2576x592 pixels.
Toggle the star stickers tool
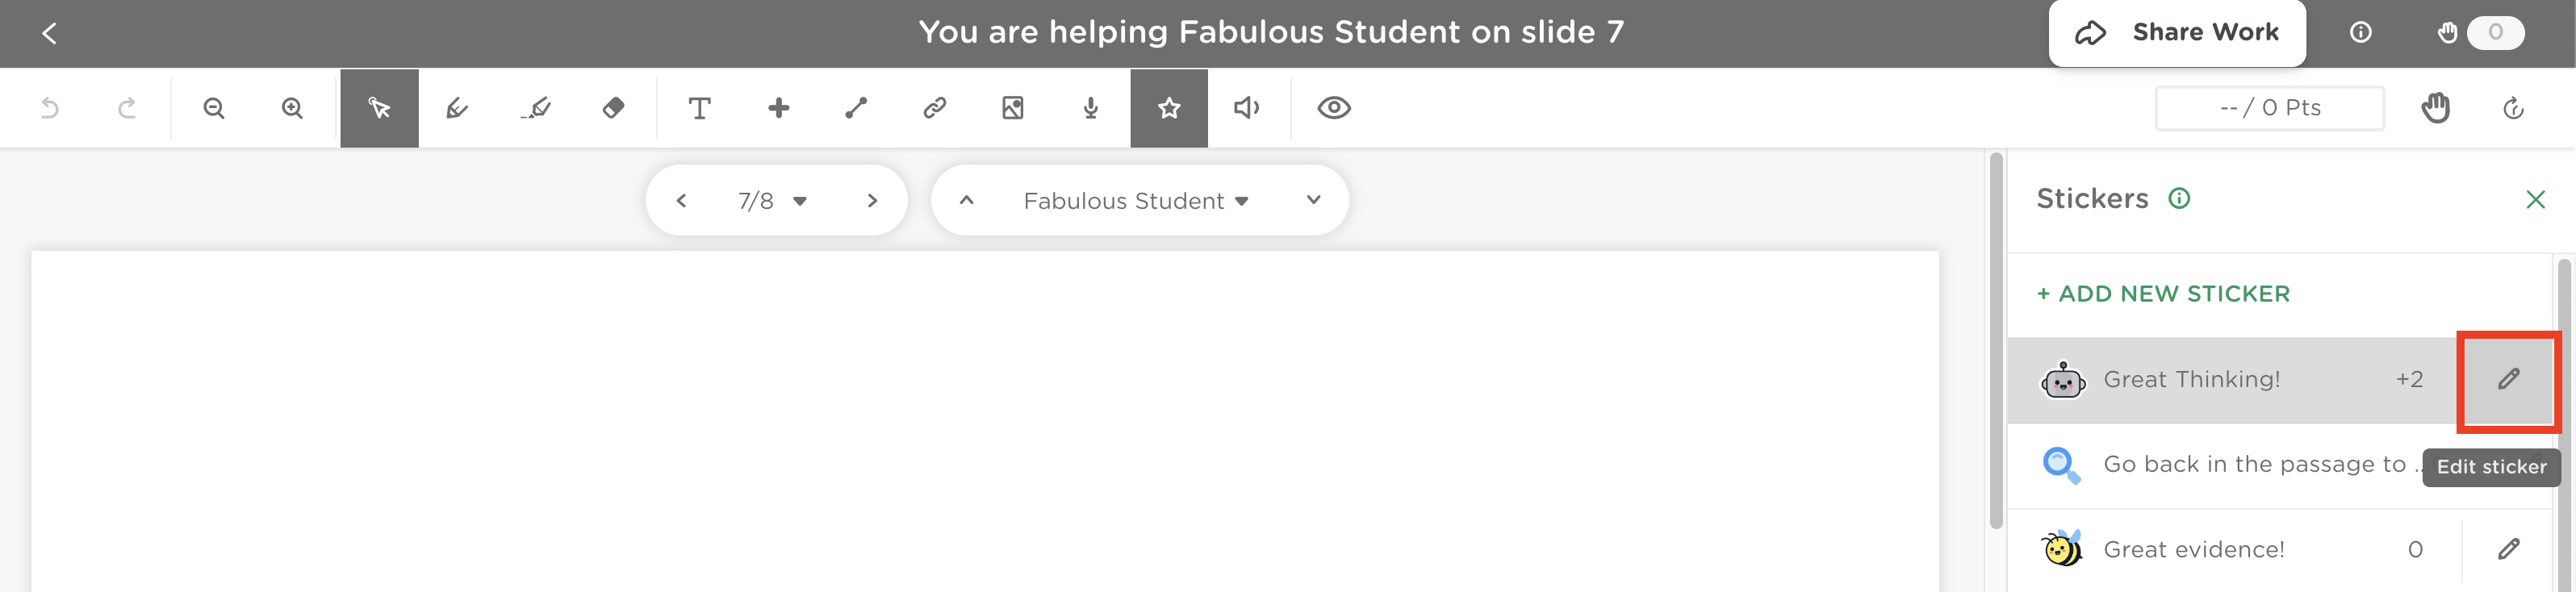(1169, 108)
